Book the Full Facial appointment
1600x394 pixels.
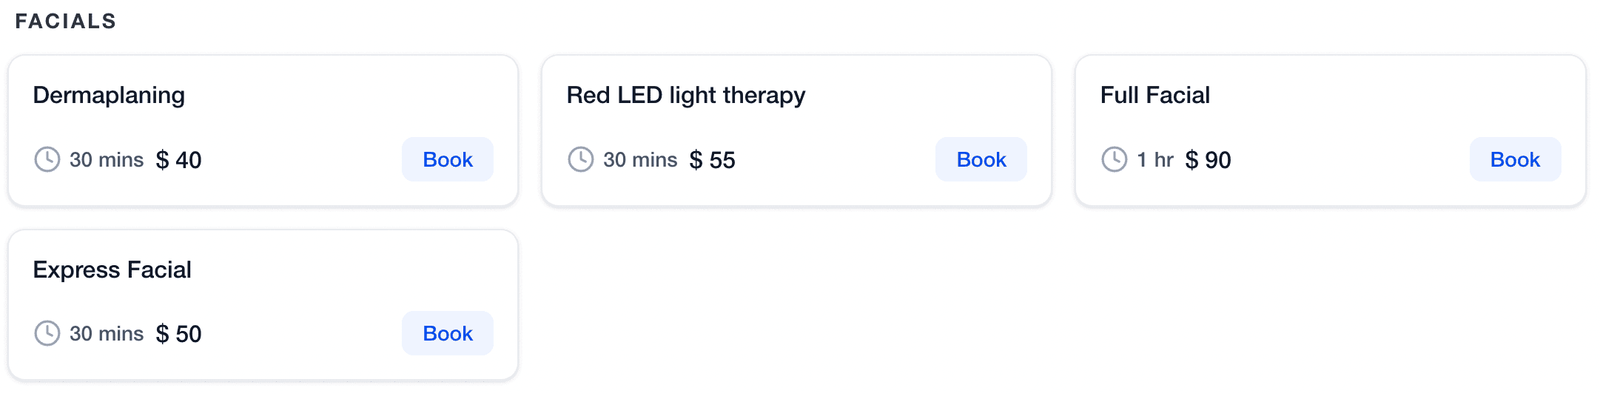point(1515,159)
